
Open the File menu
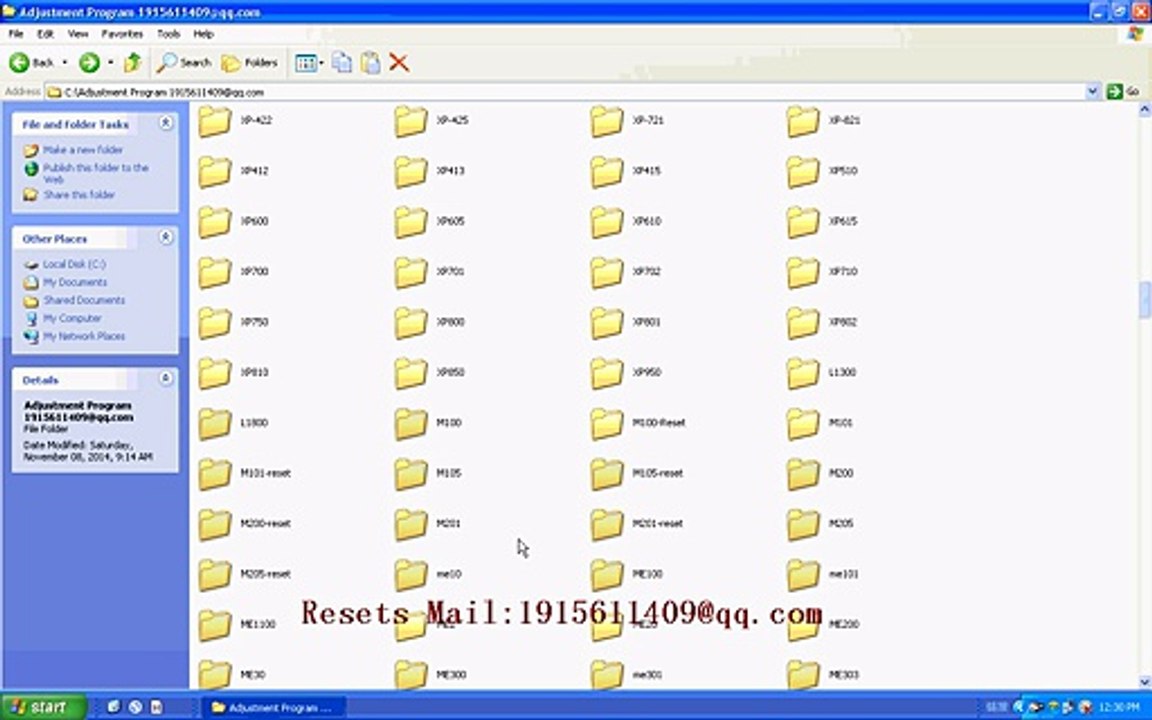[15, 34]
